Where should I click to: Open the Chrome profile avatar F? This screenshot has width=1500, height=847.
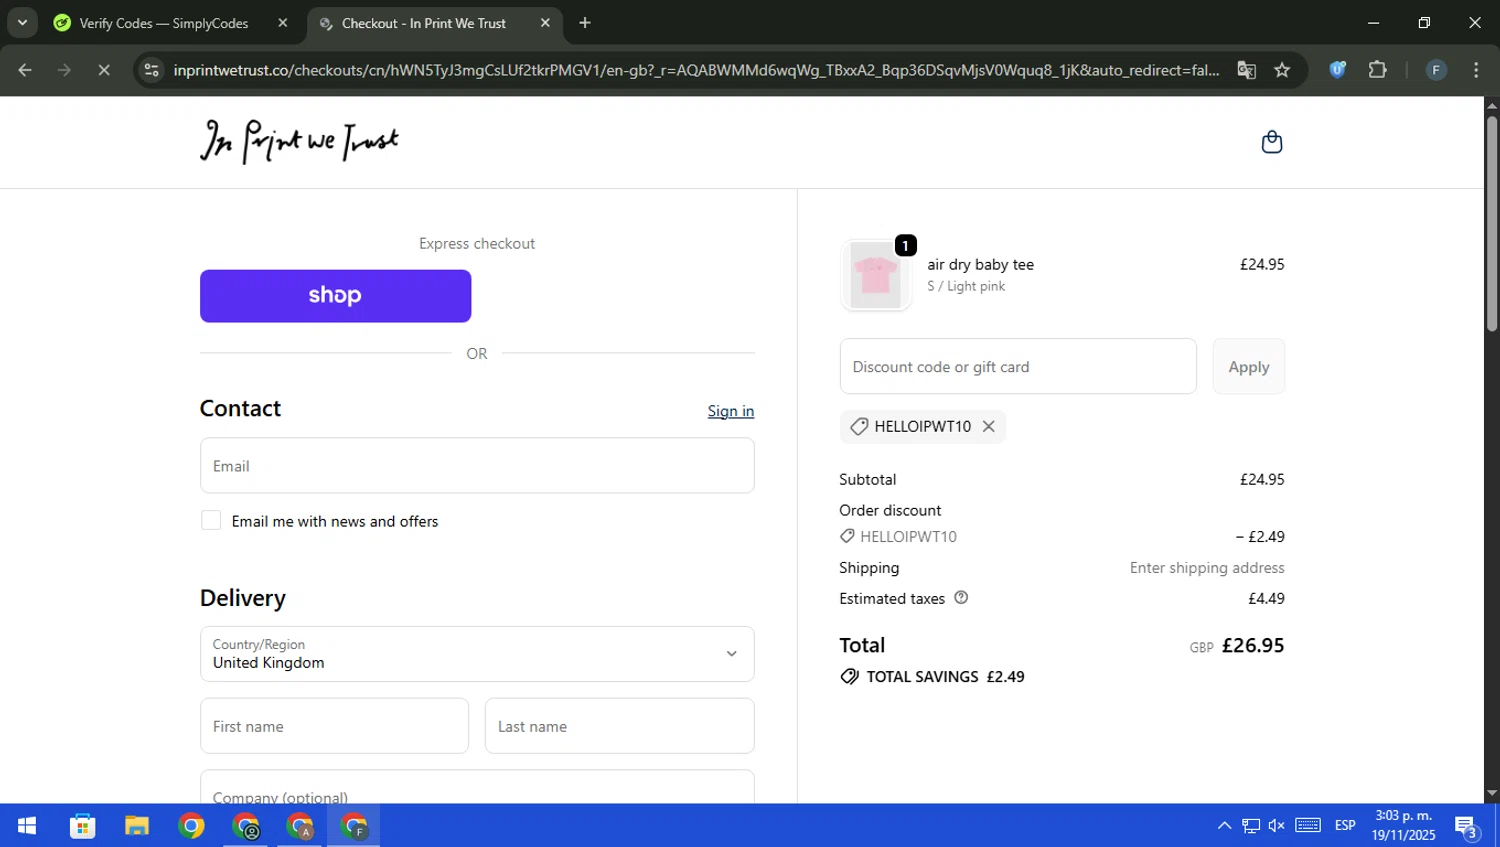(1436, 70)
